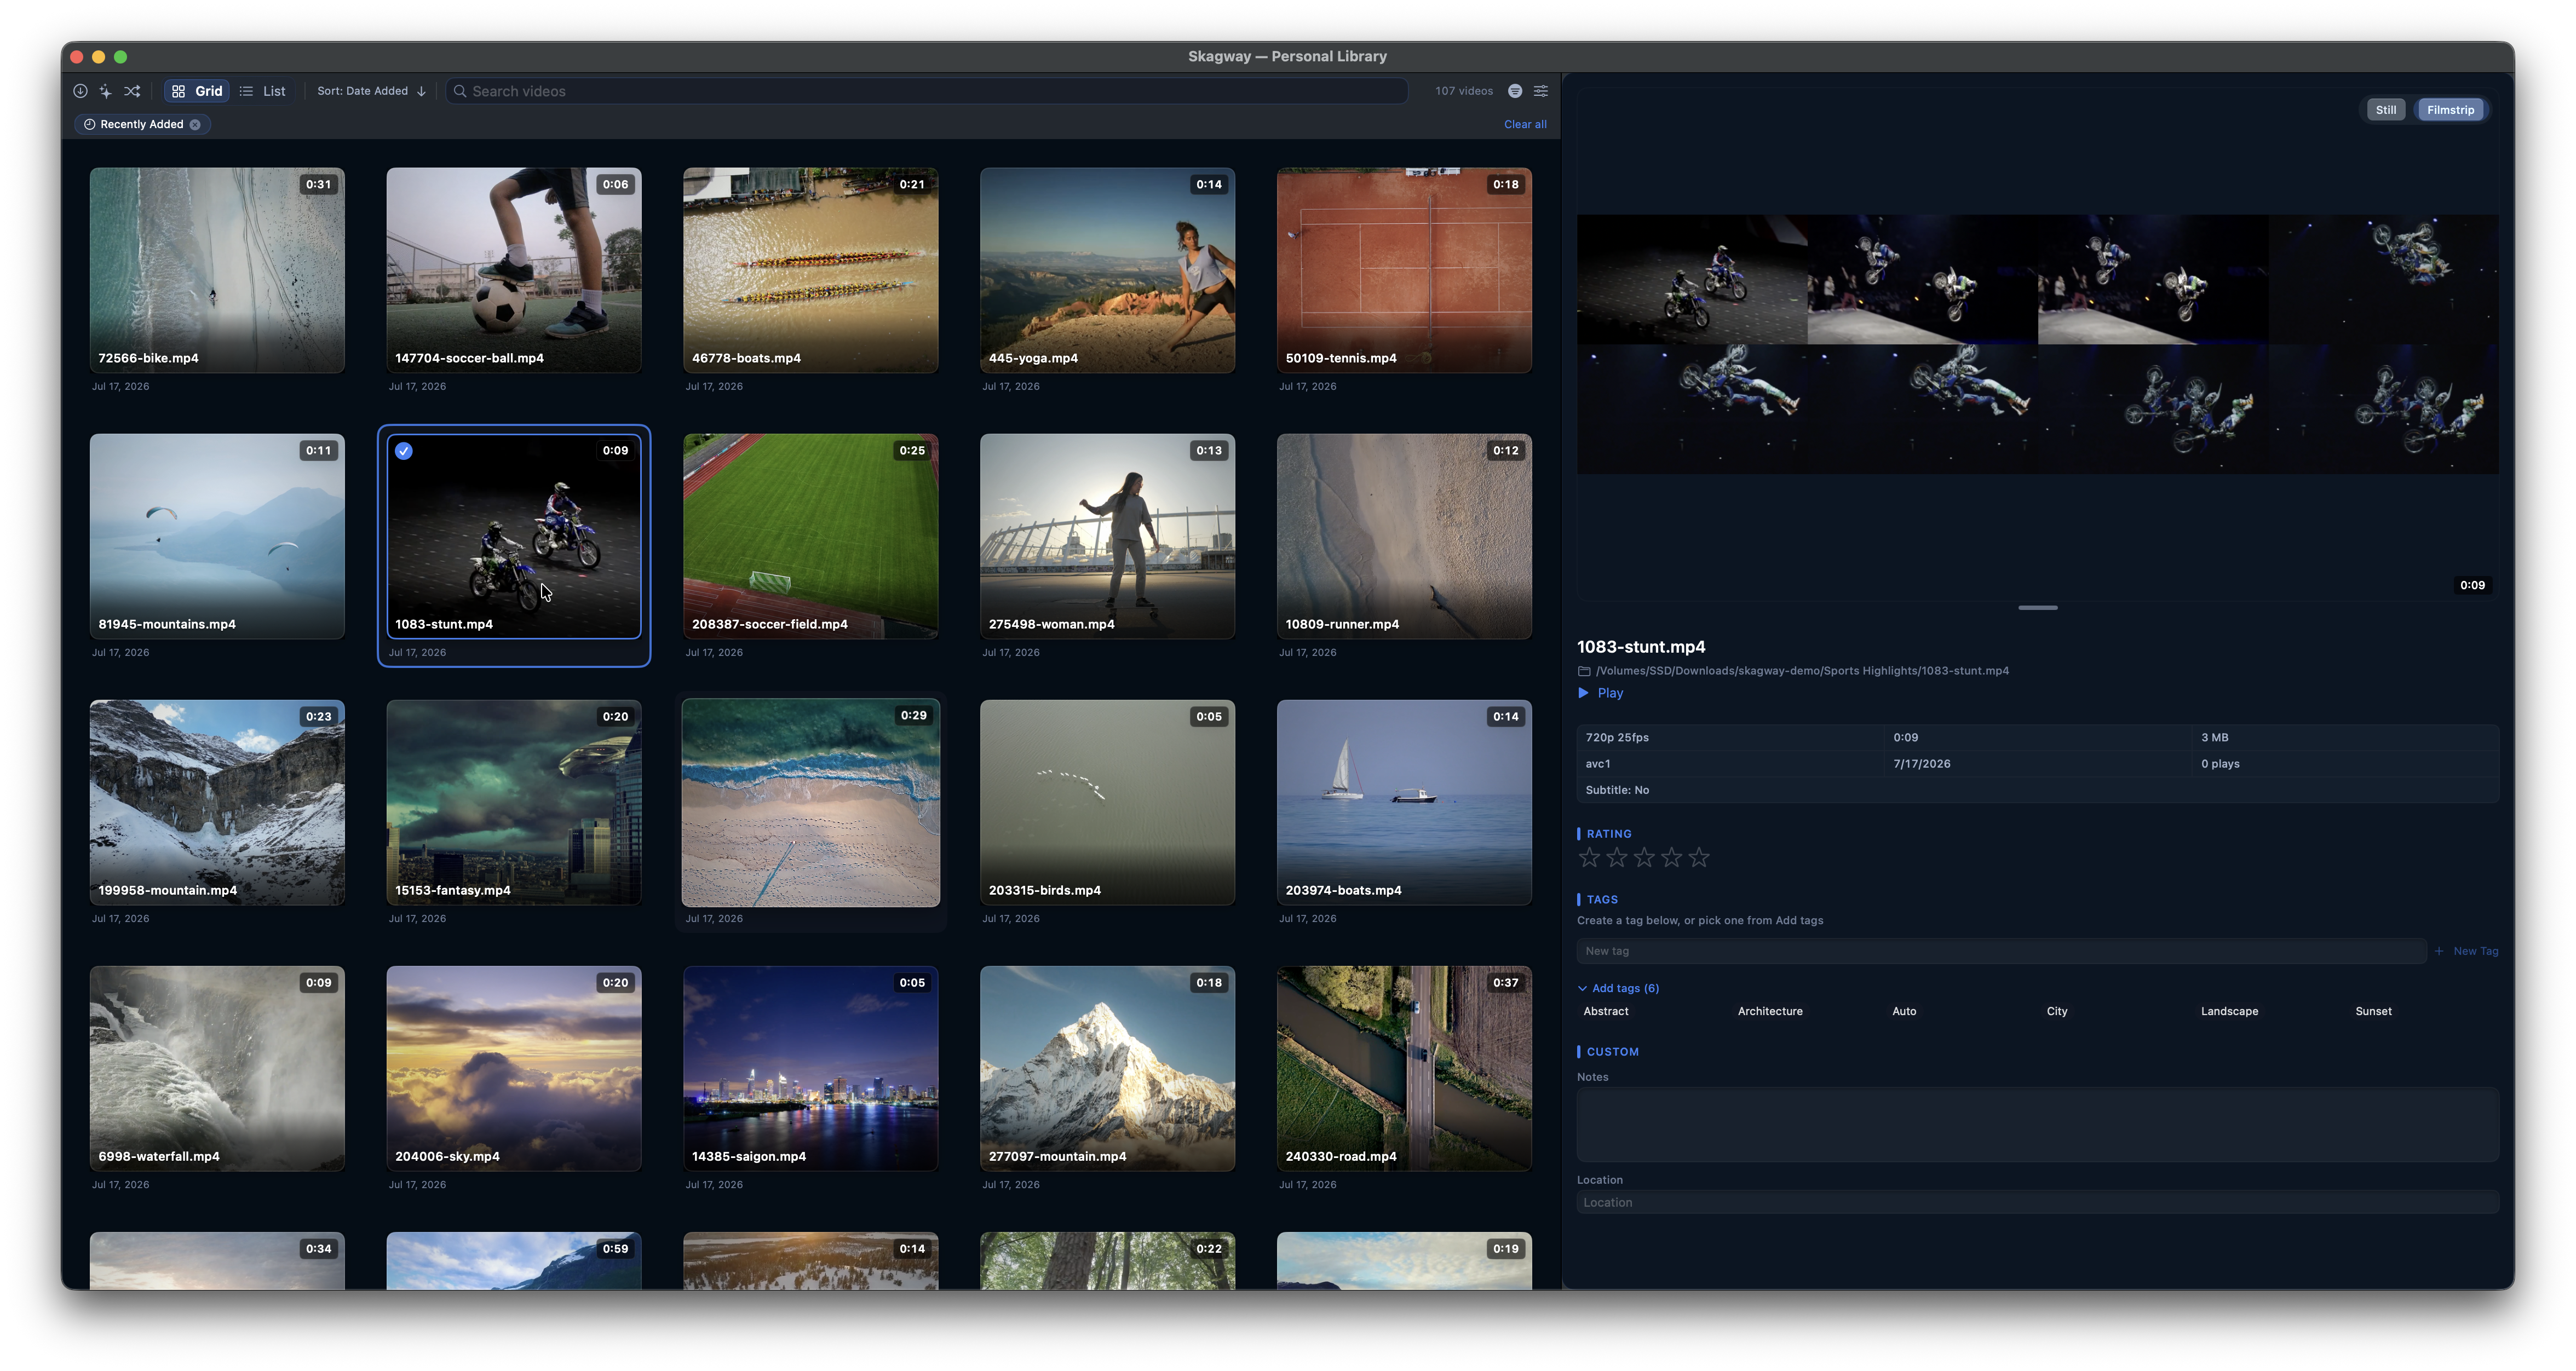This screenshot has height=1371, width=2576.
Task: Switch the preview to Filmstrip mode
Action: 2450,110
